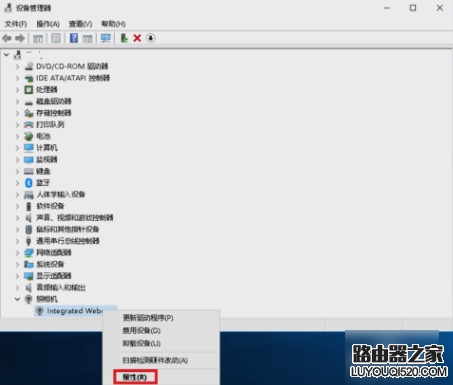
Task: Select the 电池 label
Action: point(43,136)
